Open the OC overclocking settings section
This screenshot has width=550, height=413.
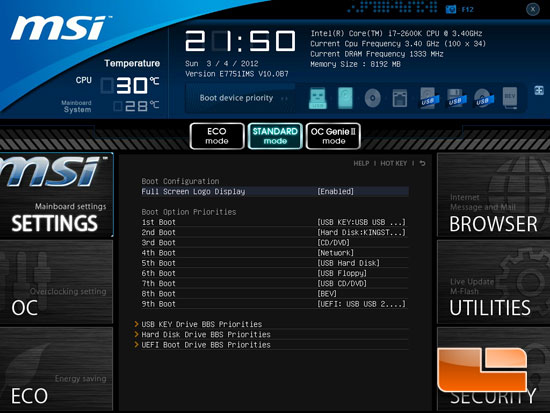coord(56,282)
